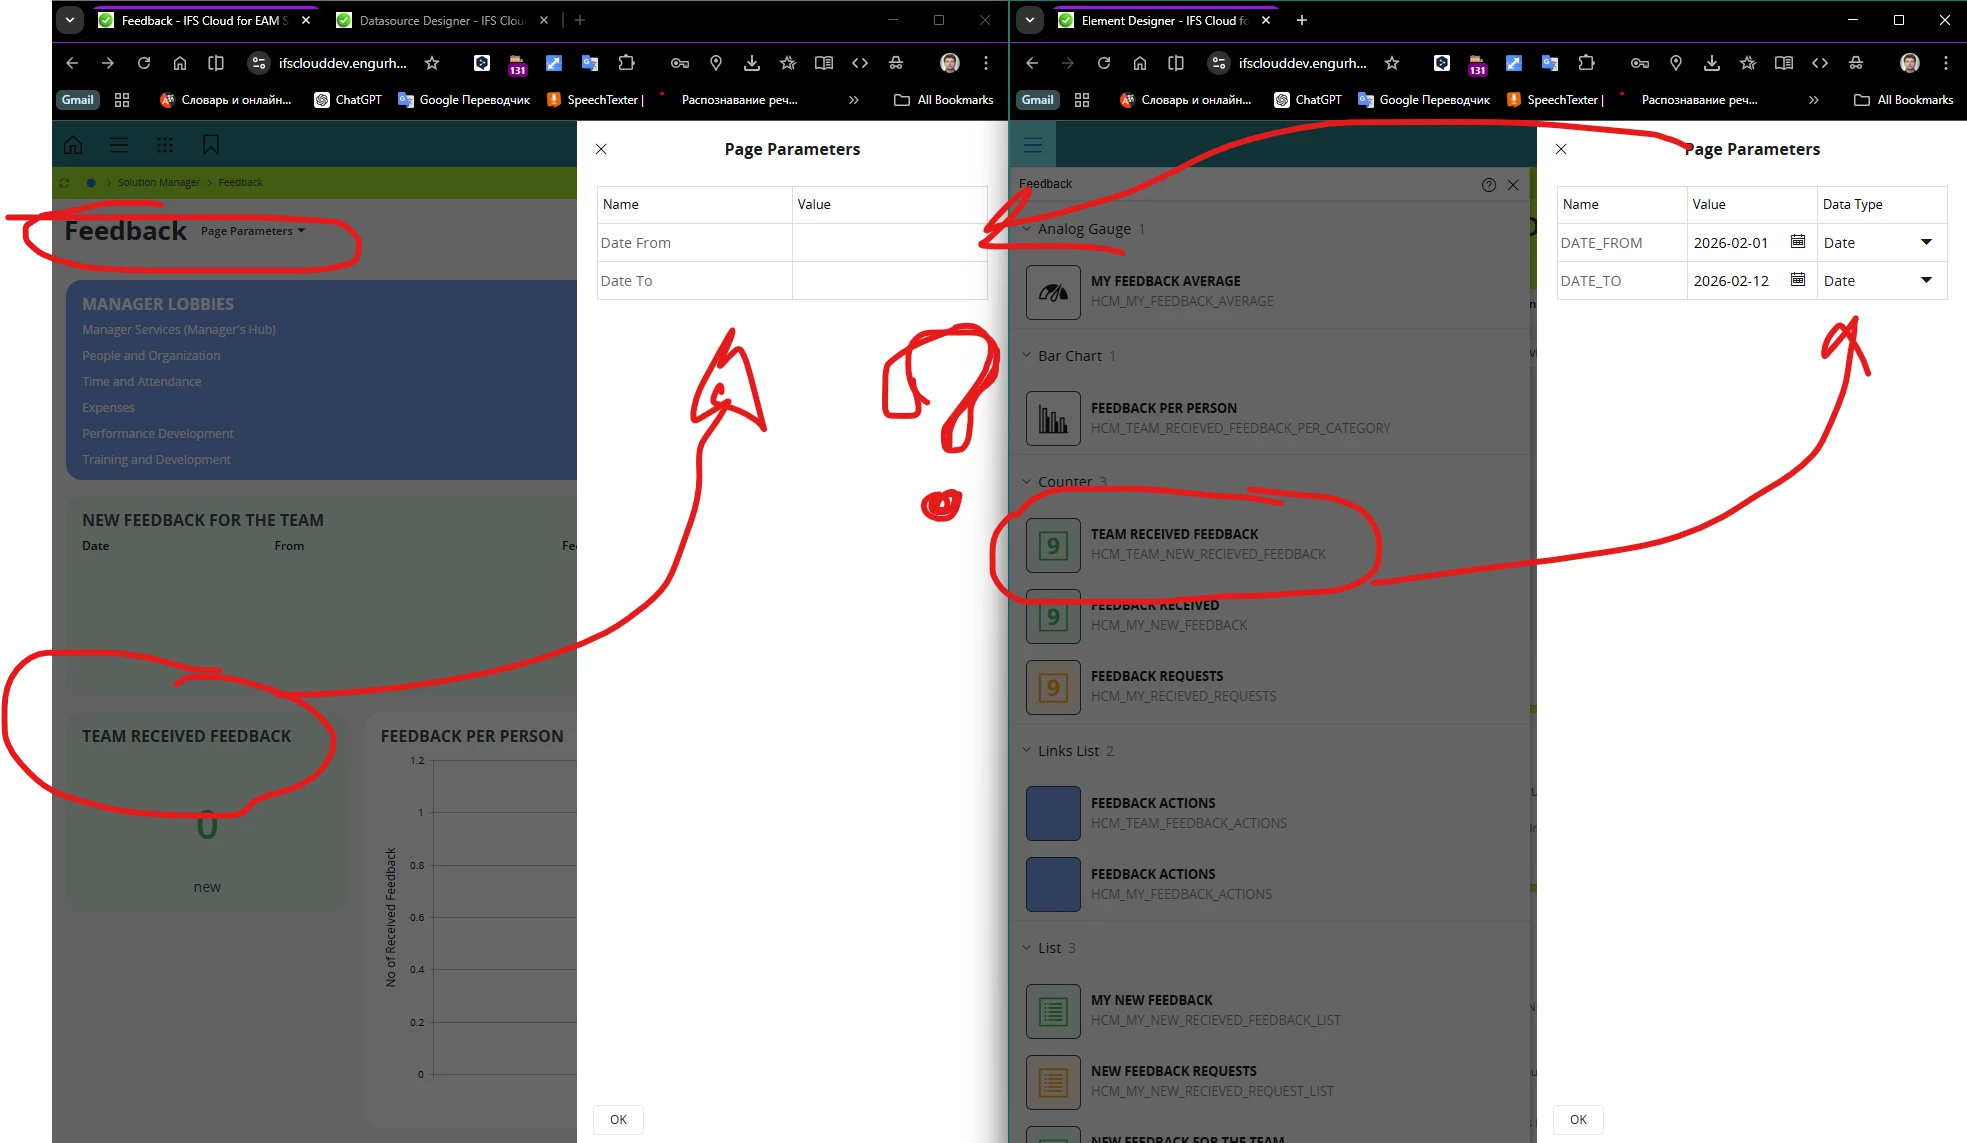Select the Element Designer browser tab
The width and height of the screenshot is (1967, 1143).
(1162, 20)
